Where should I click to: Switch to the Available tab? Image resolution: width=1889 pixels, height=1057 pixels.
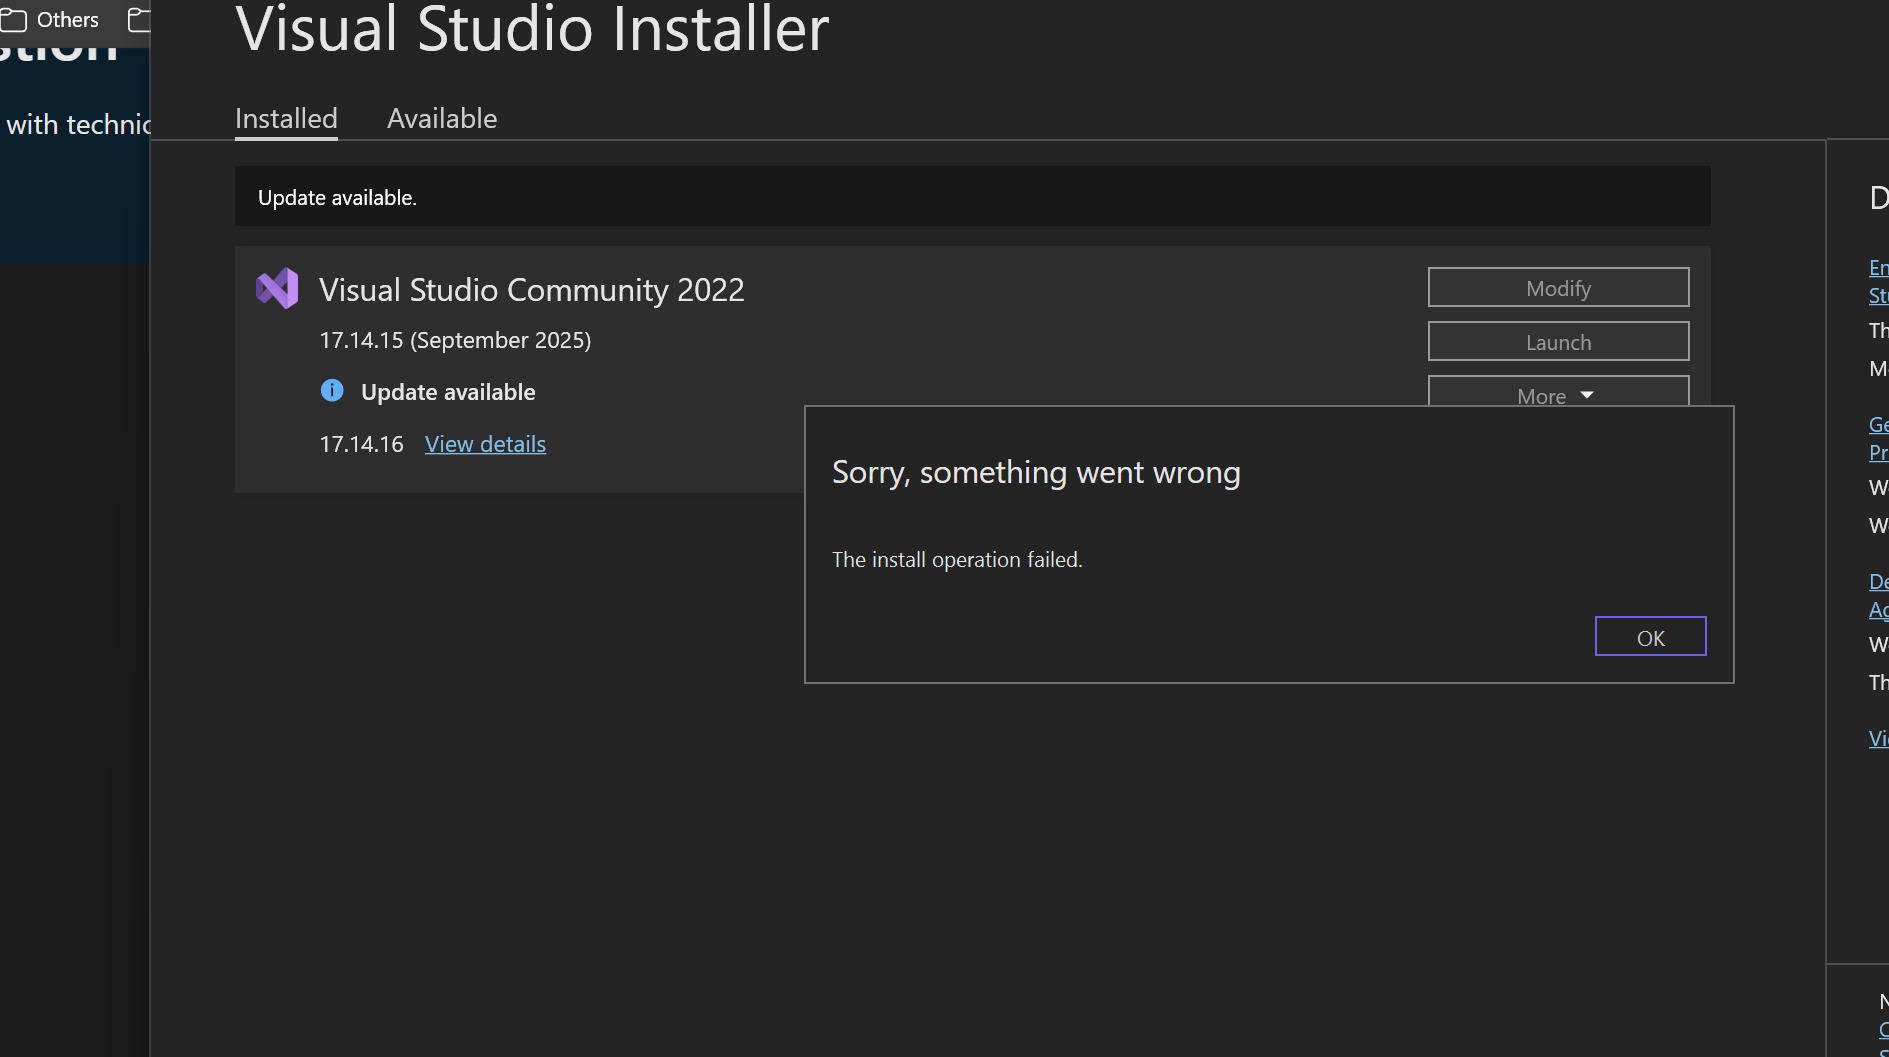click(x=441, y=118)
